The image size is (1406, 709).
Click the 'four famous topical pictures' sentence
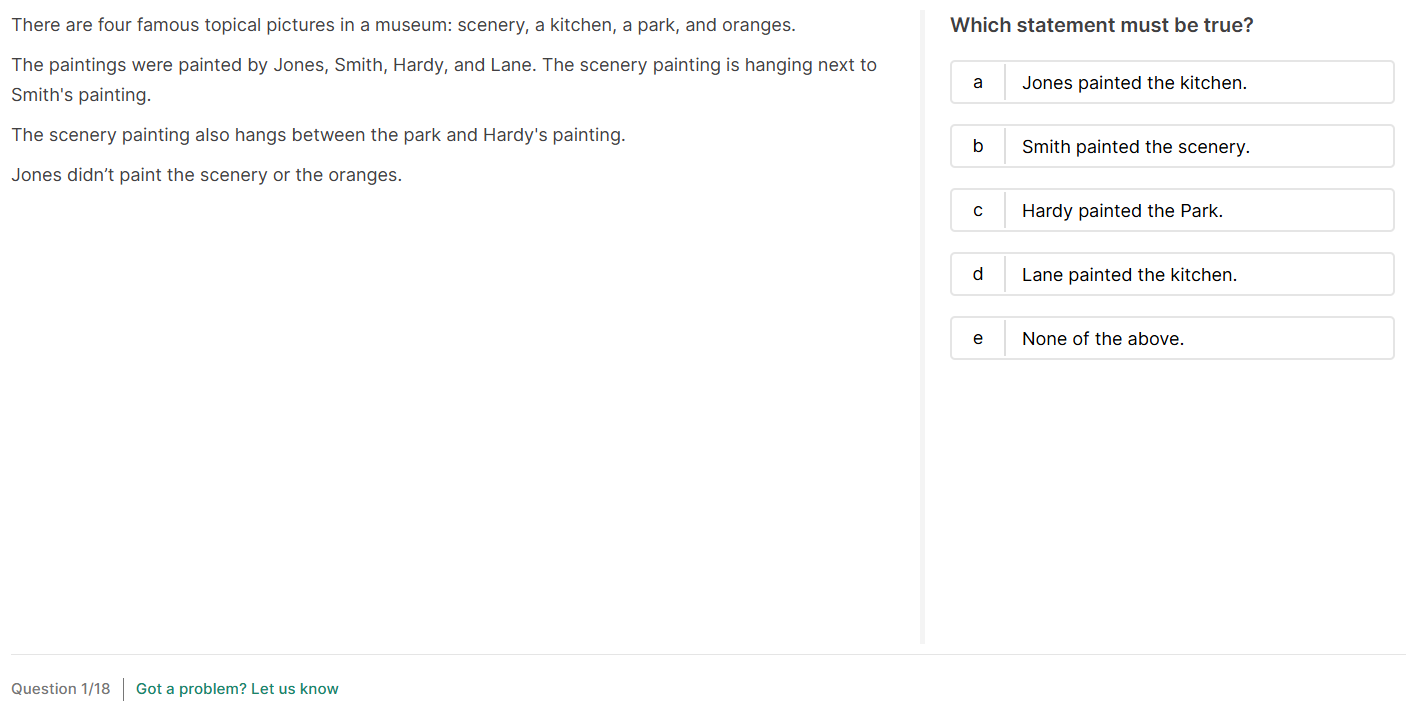click(x=403, y=25)
